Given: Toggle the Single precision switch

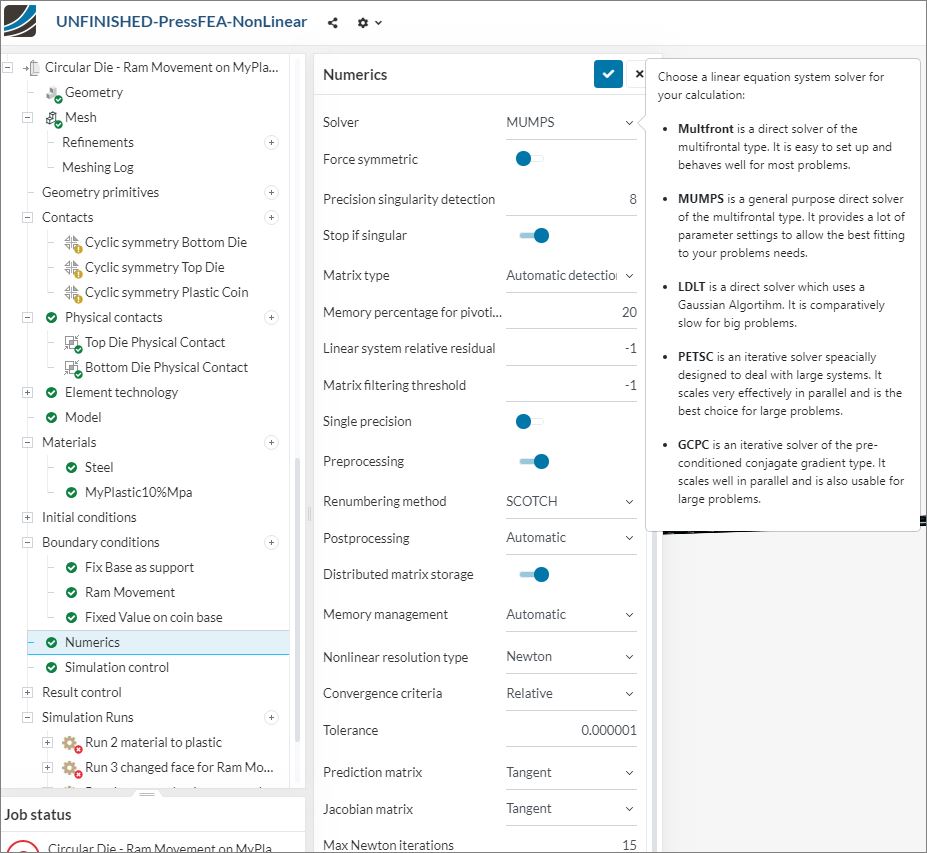Looking at the screenshot, I should [x=529, y=422].
